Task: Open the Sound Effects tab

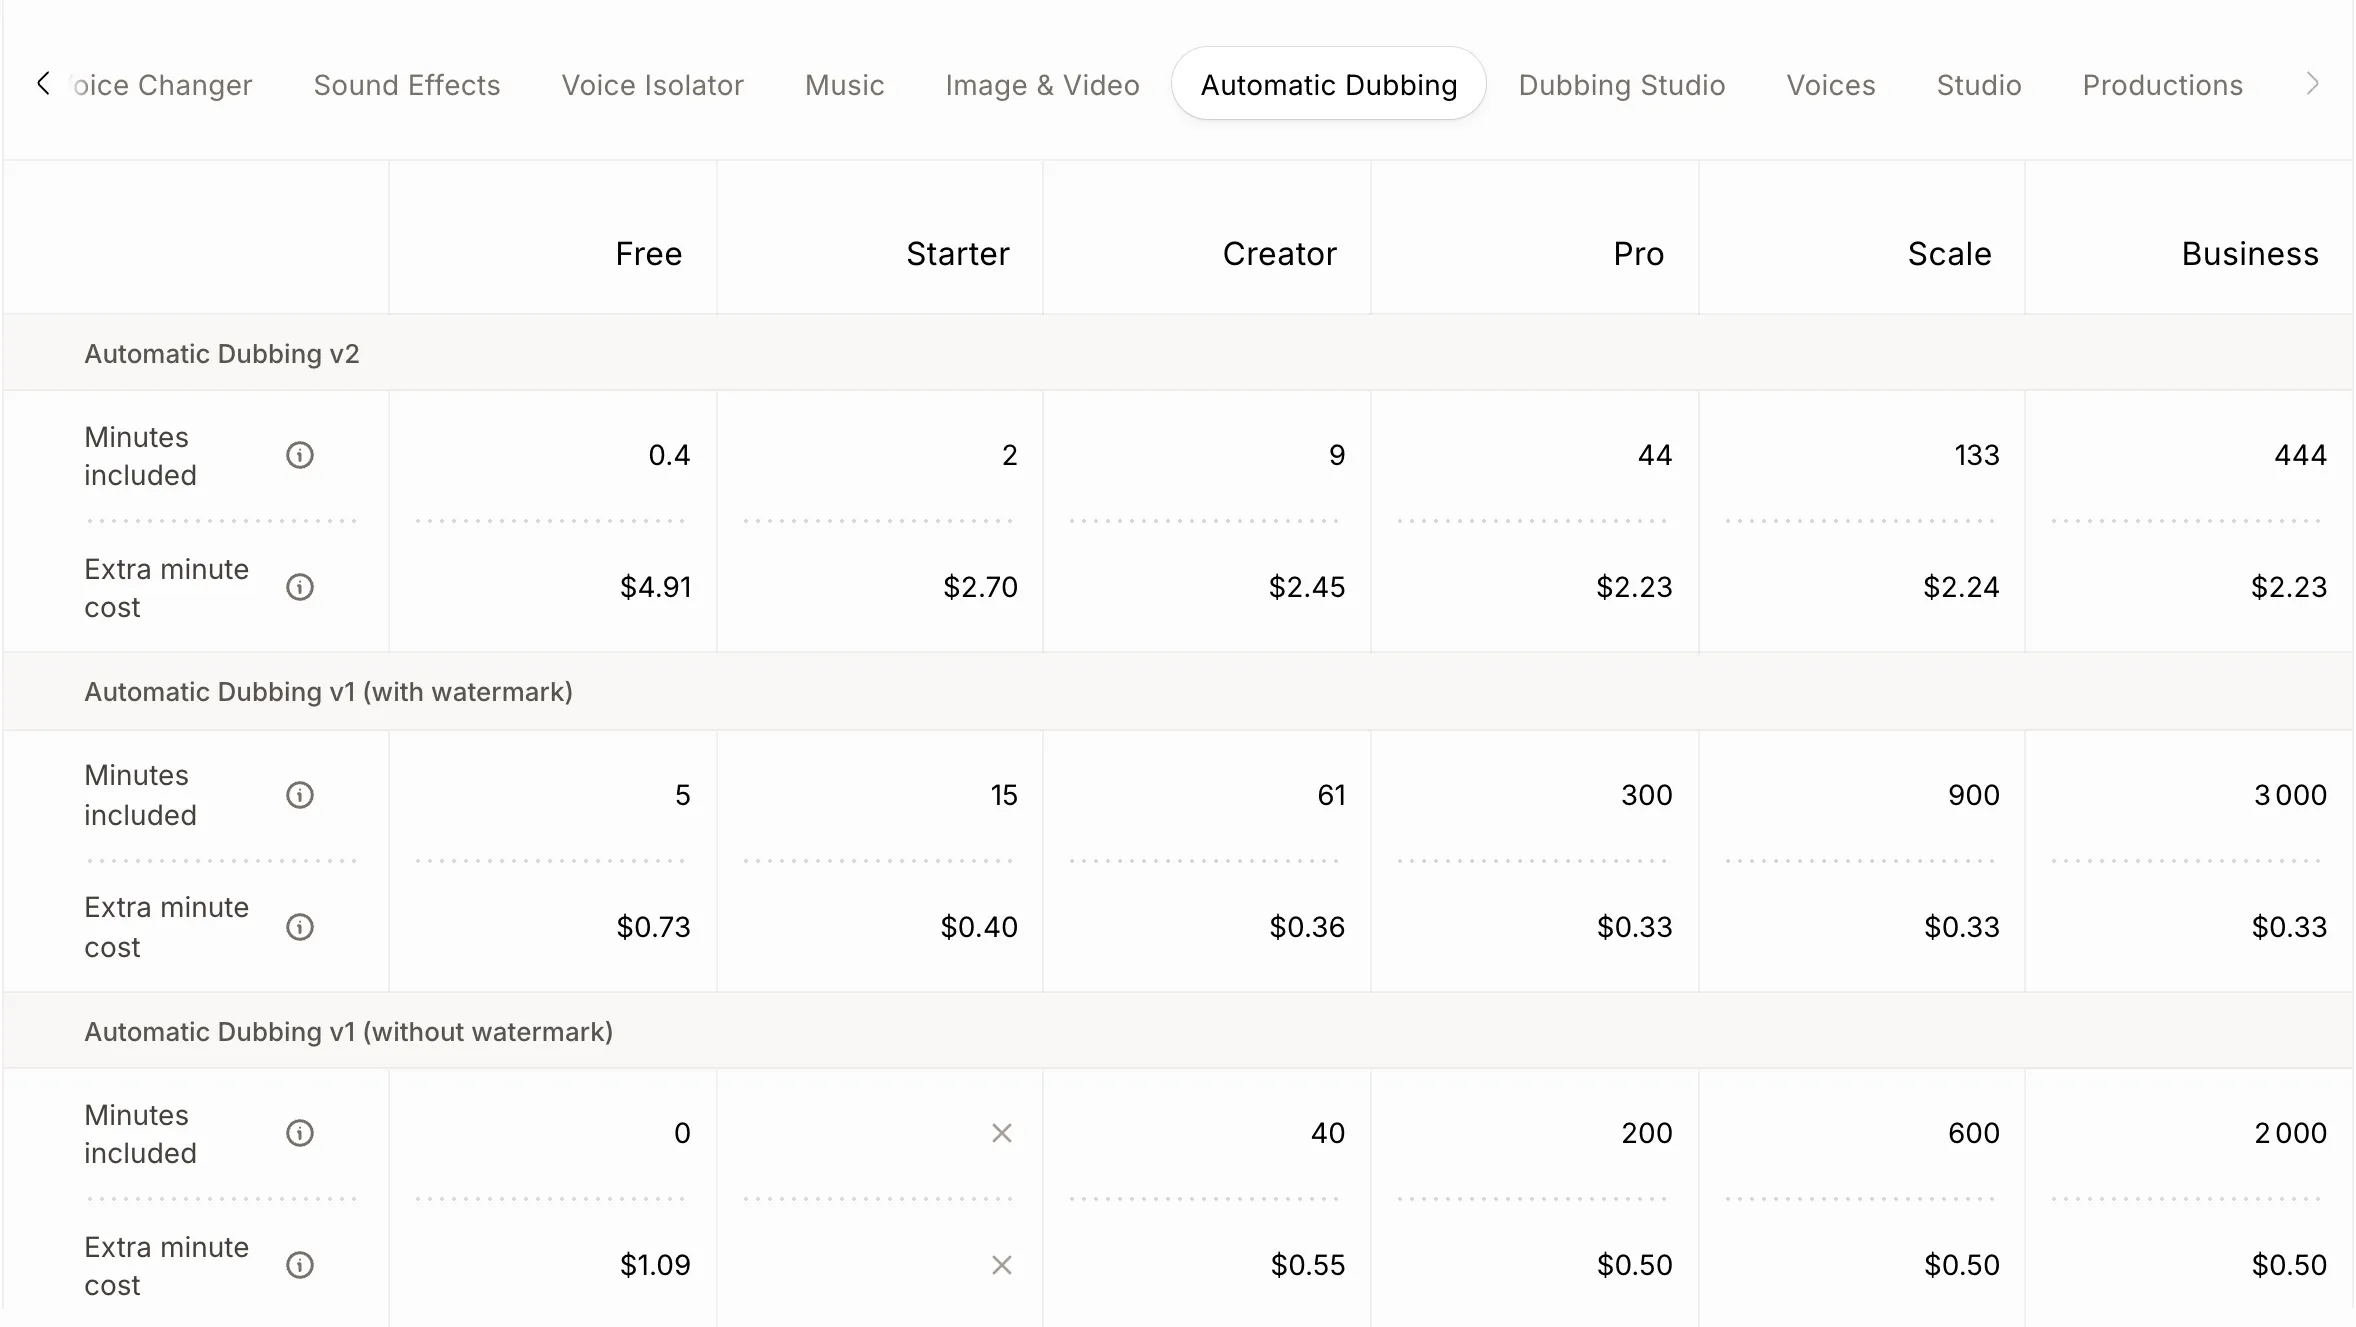Action: click(x=407, y=85)
